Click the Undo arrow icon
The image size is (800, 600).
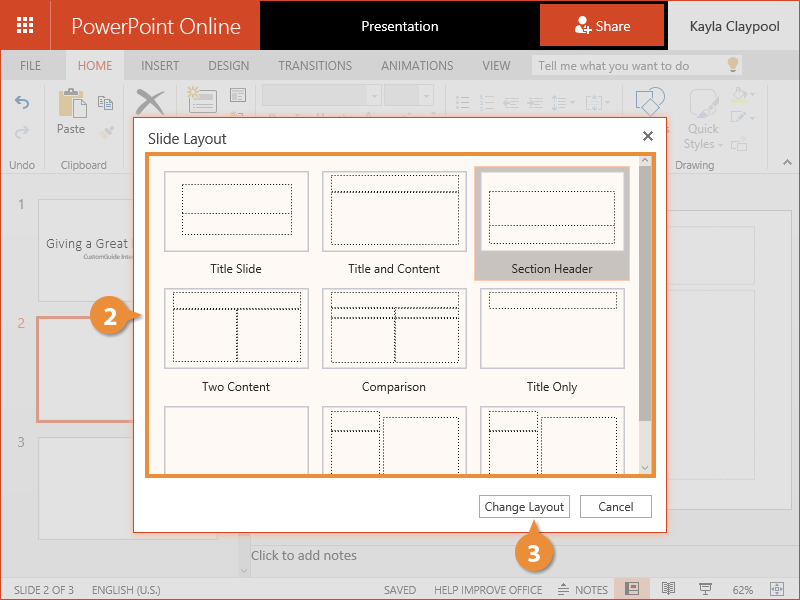coord(22,103)
